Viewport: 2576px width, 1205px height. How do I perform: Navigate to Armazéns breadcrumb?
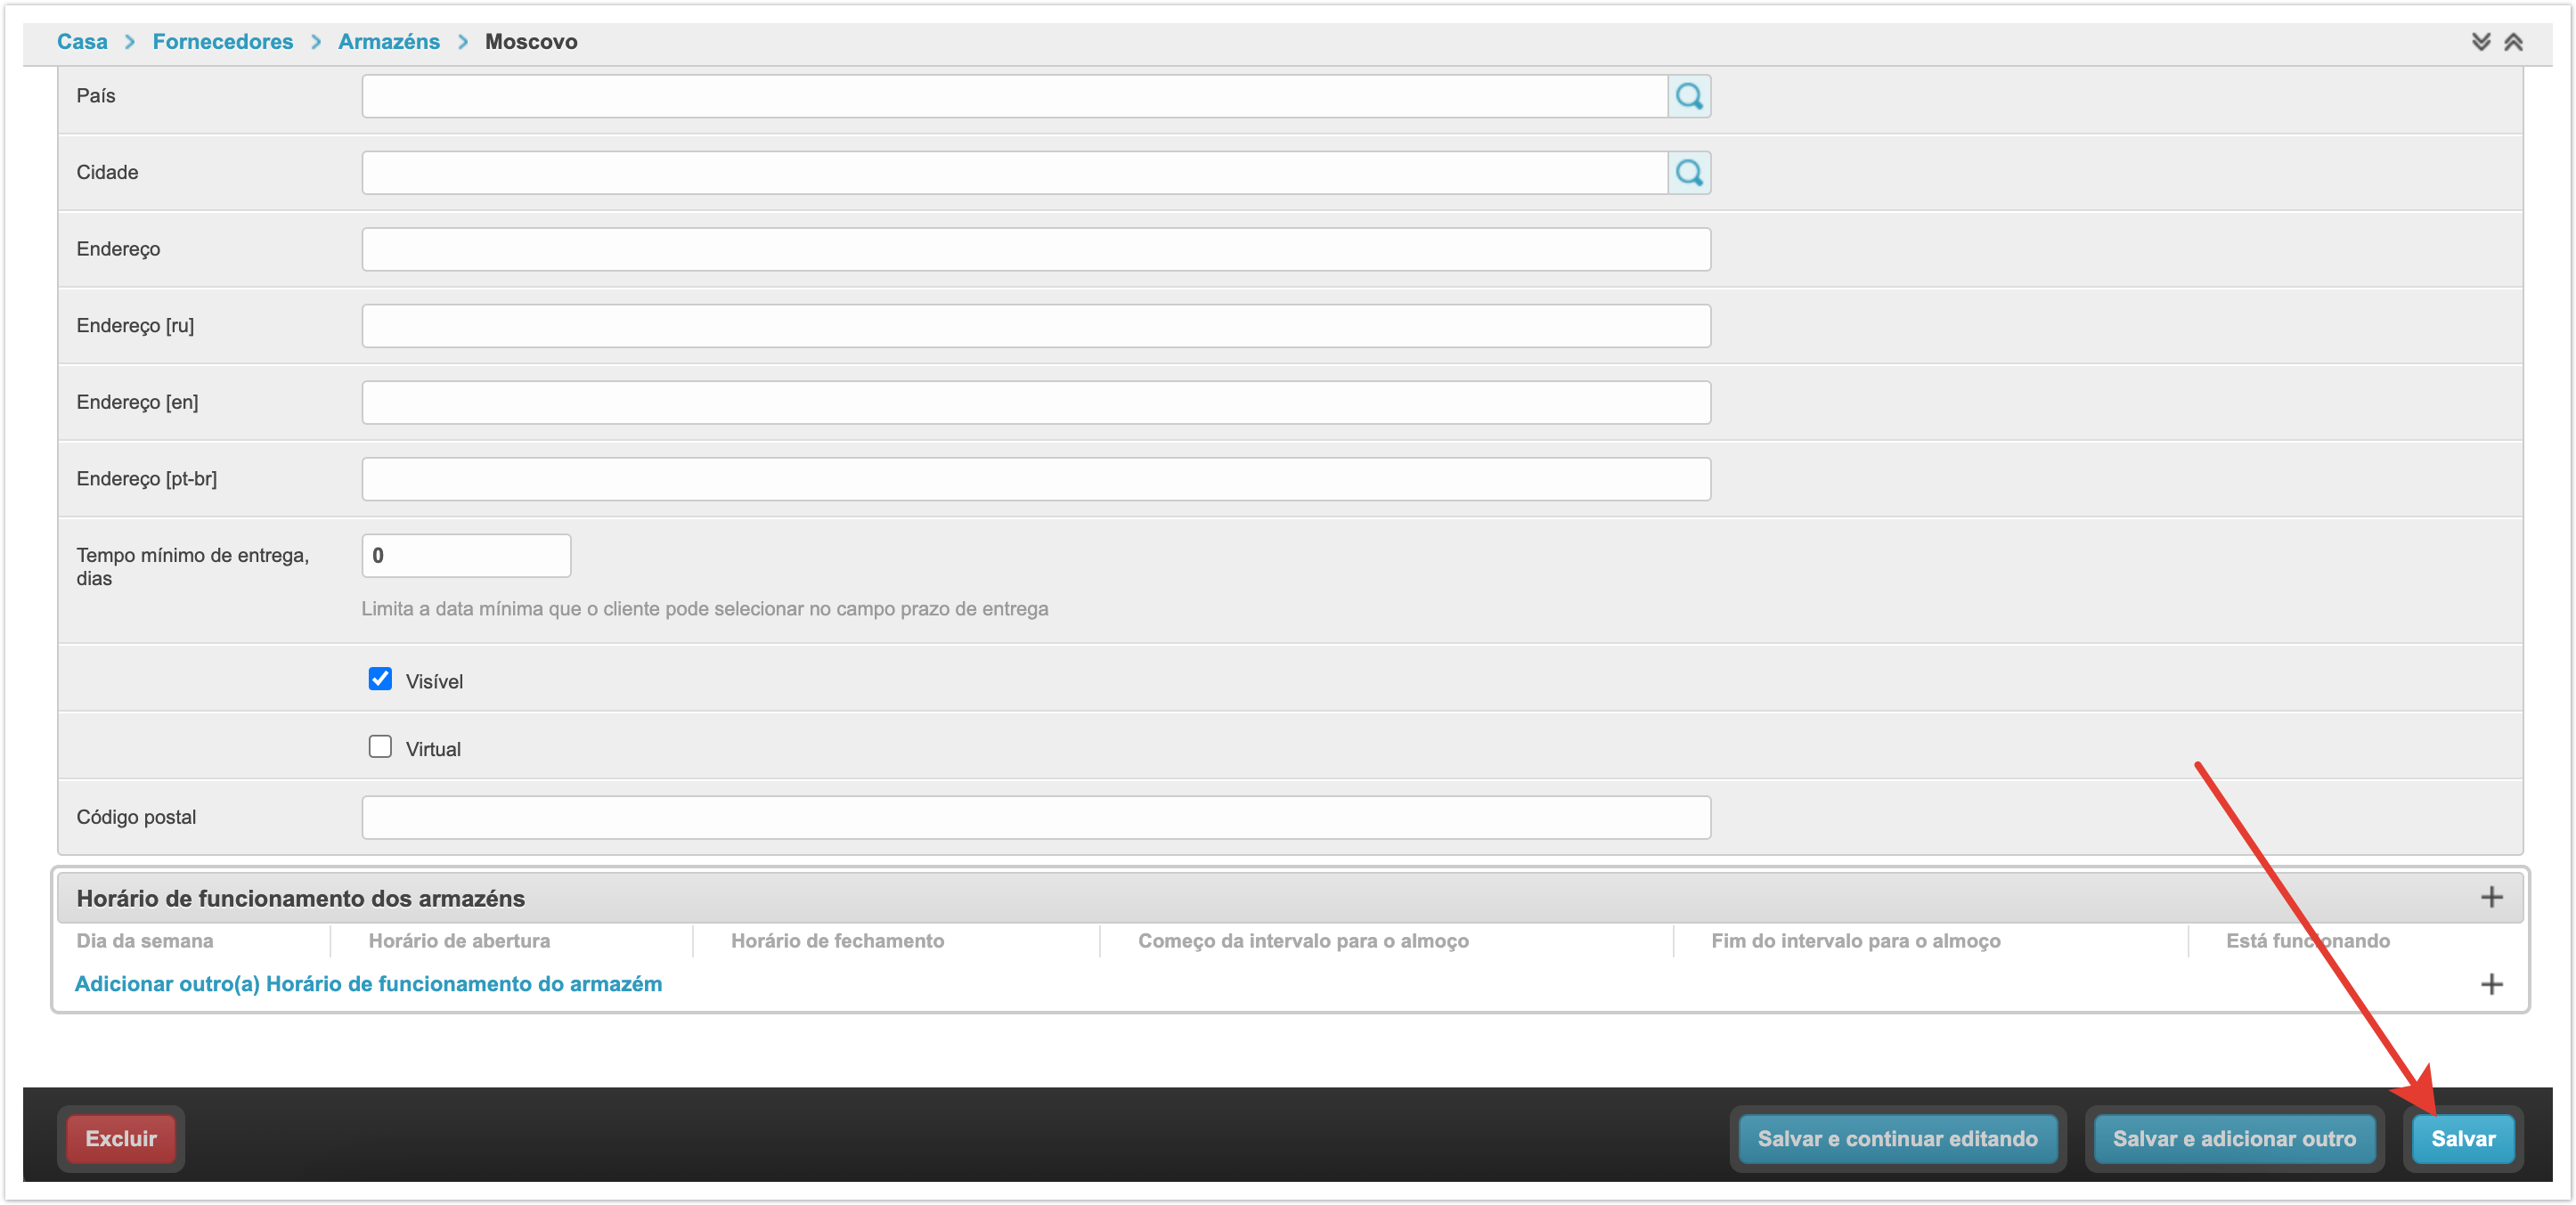[x=388, y=42]
